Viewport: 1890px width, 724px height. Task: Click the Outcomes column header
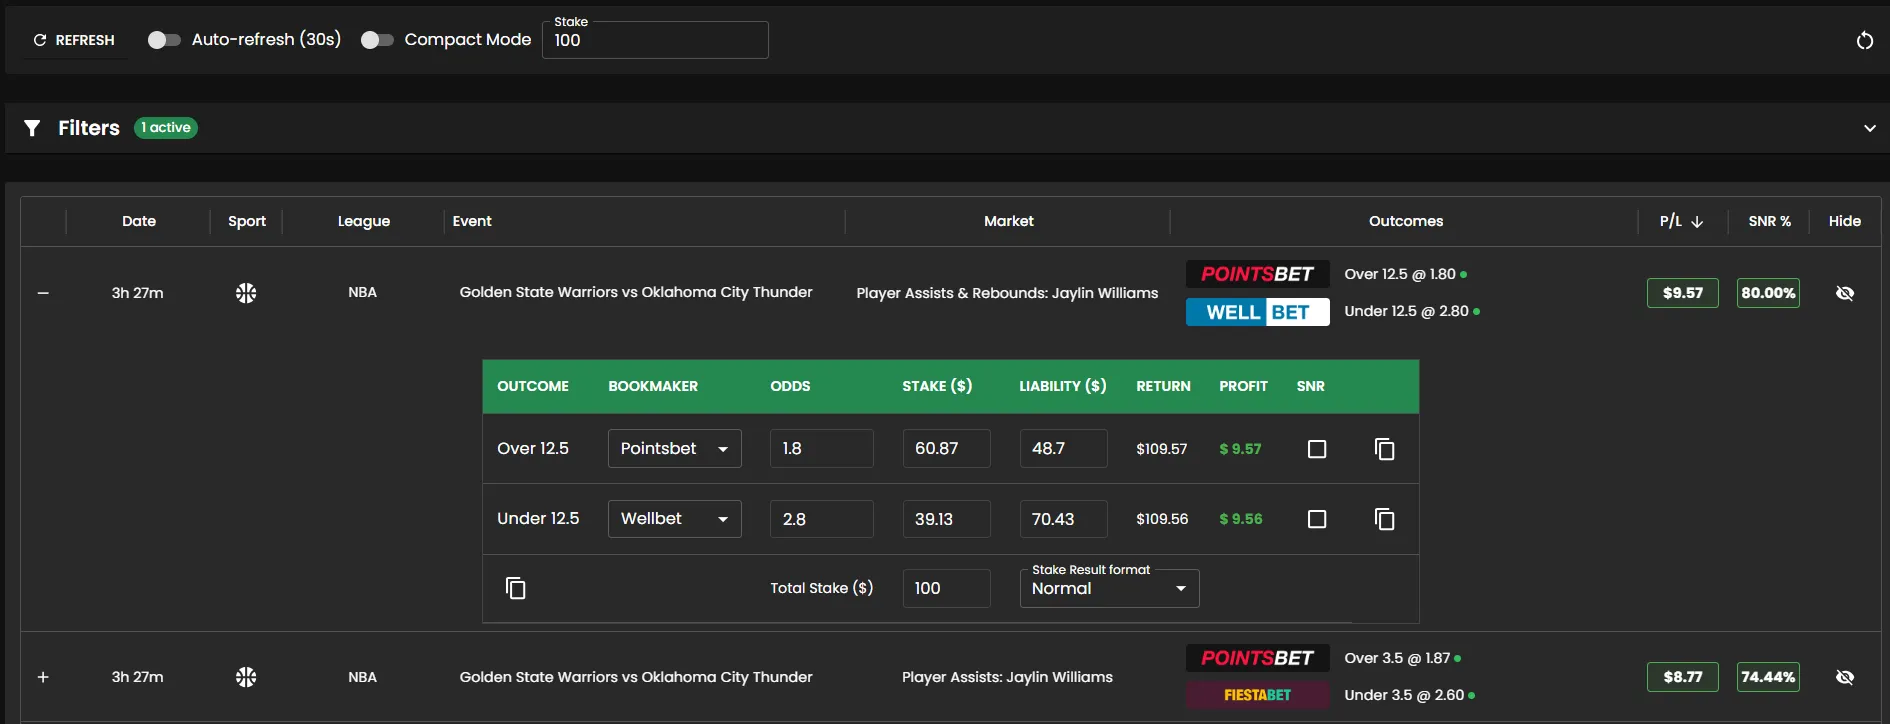click(x=1406, y=221)
